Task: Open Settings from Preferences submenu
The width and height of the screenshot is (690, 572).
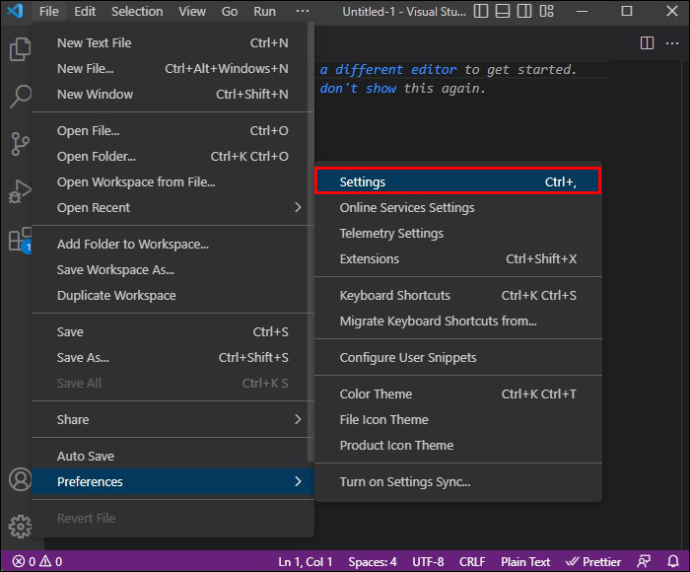Action: (x=458, y=182)
